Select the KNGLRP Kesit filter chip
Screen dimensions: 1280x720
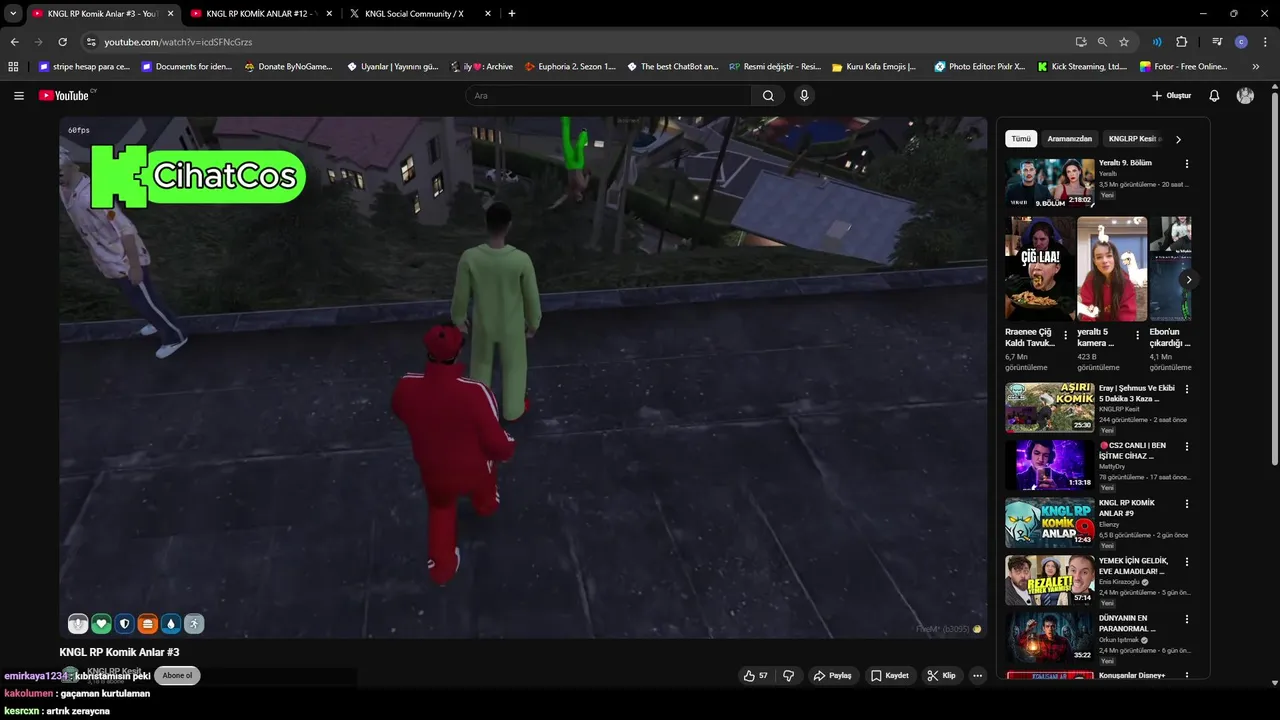1132,139
